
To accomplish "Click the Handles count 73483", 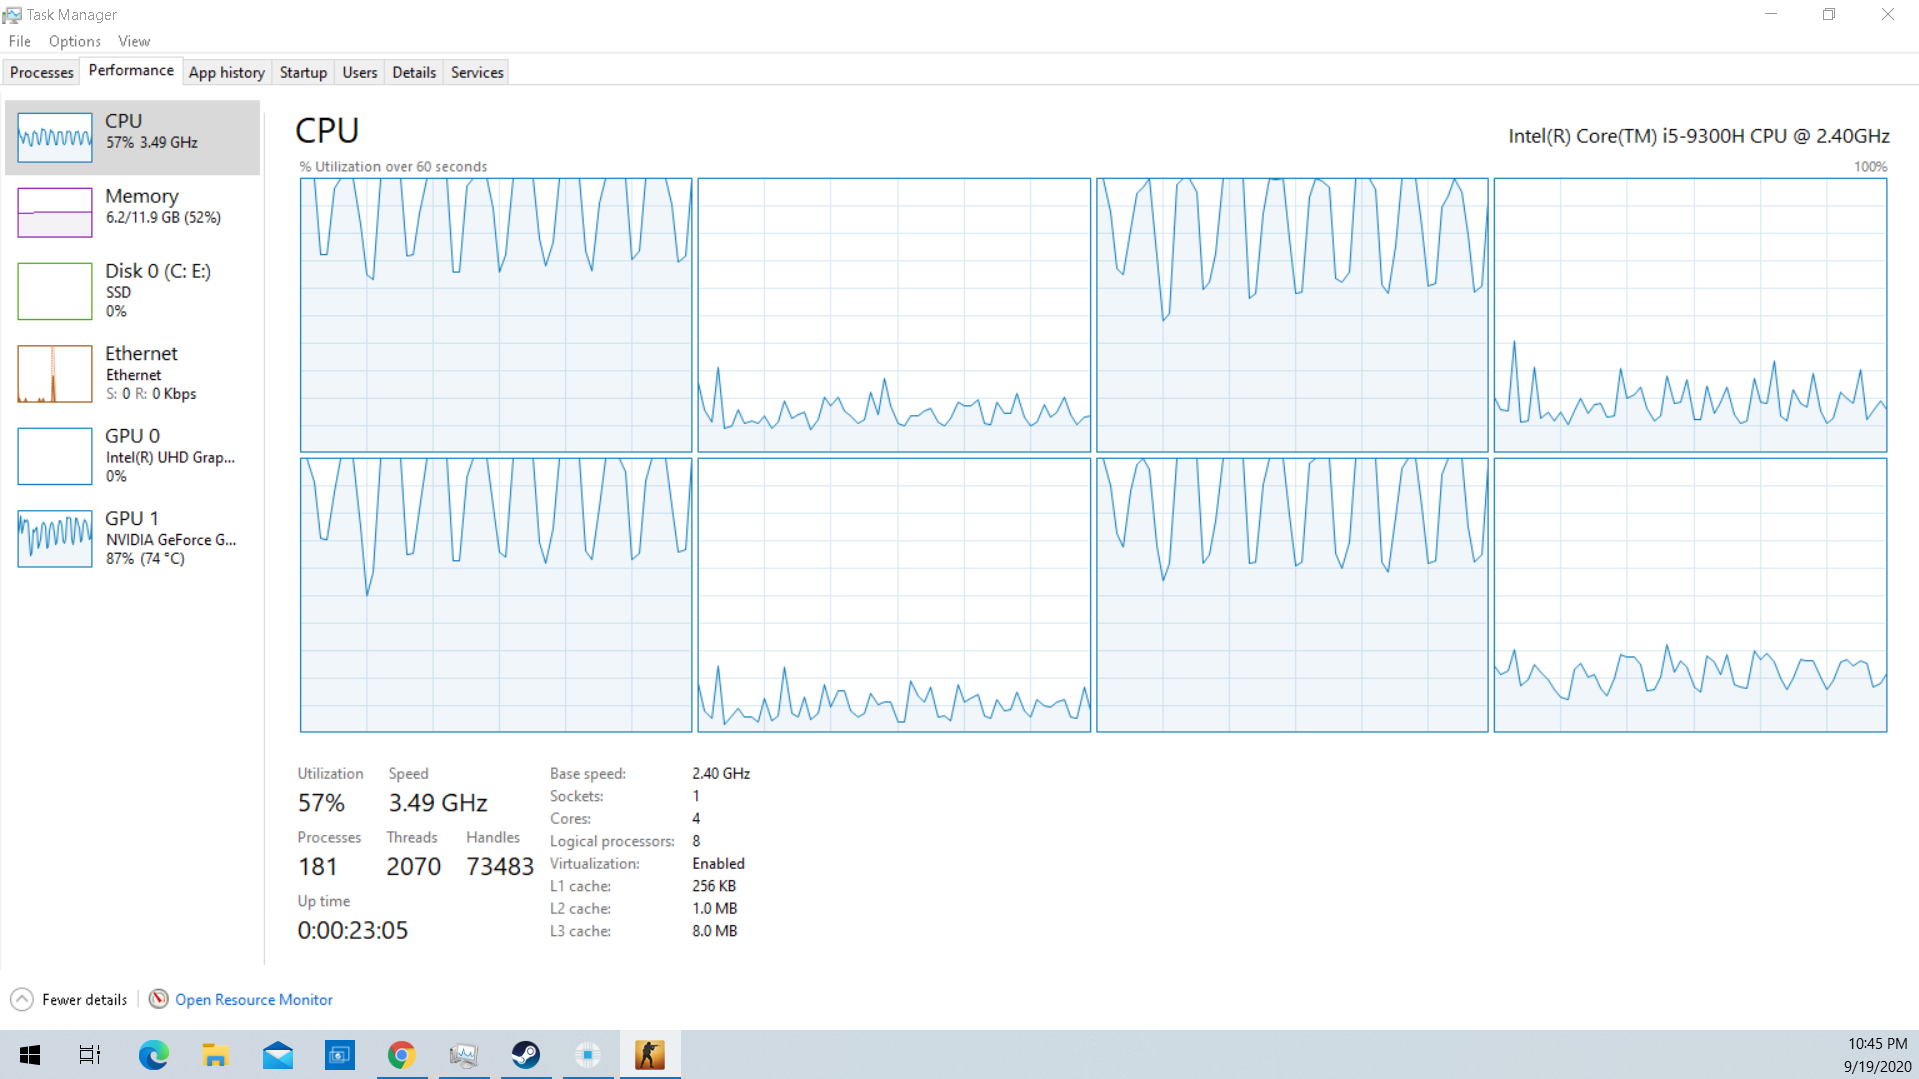I will pos(500,867).
